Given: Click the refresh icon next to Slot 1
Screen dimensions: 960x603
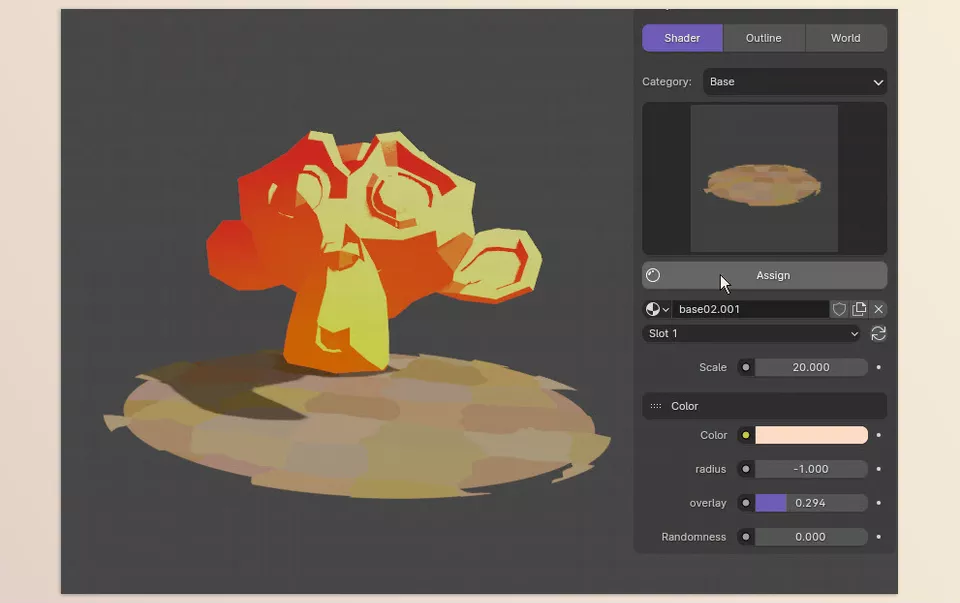Looking at the screenshot, I should pos(878,333).
